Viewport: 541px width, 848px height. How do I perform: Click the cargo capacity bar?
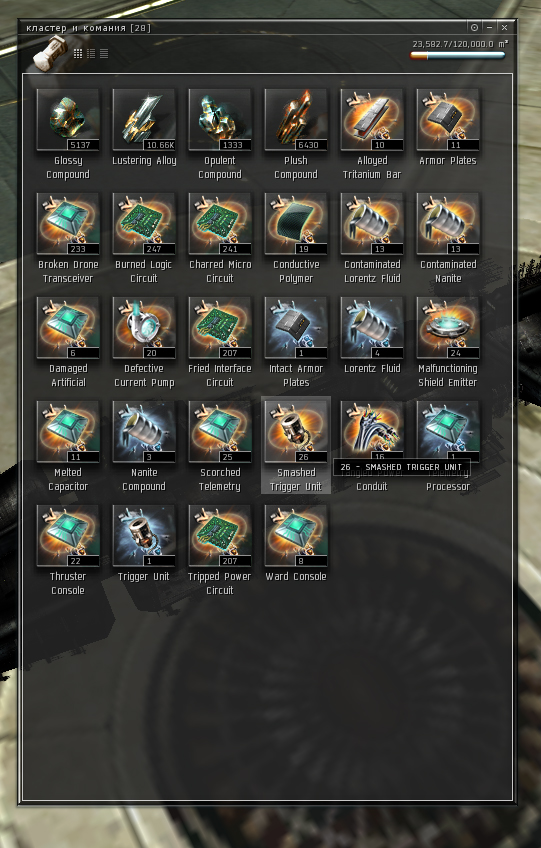(x=458, y=55)
